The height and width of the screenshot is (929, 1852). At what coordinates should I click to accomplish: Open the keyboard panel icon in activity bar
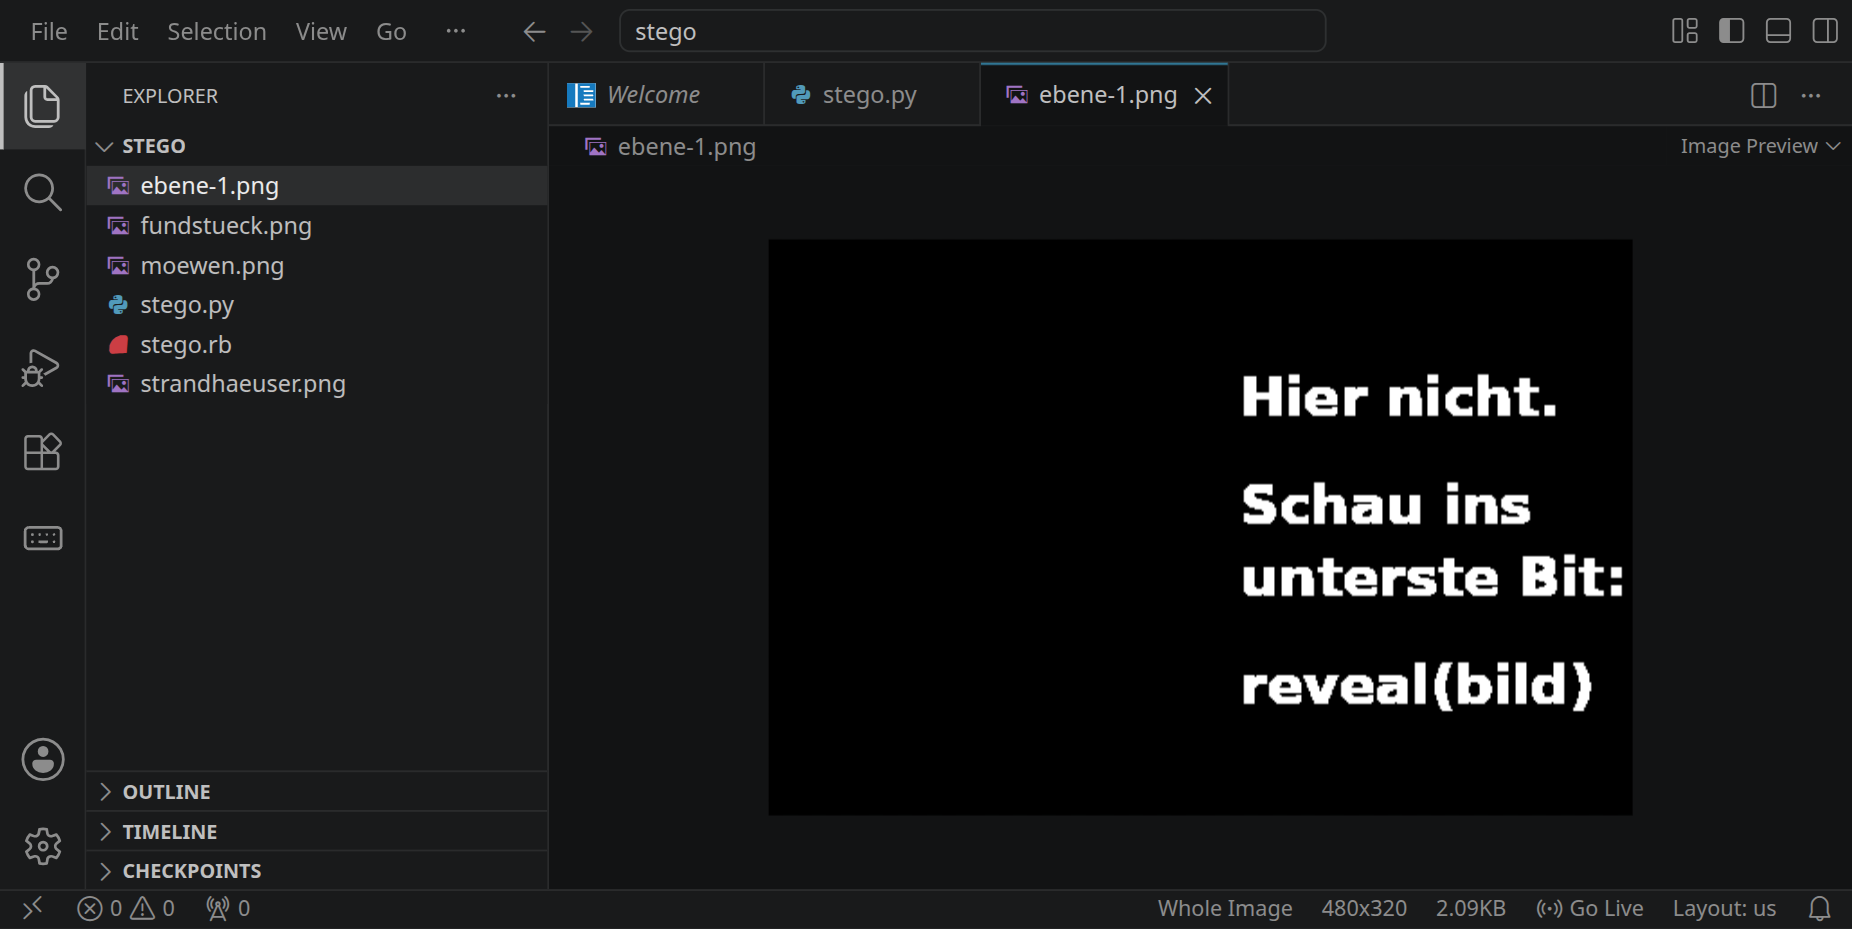tap(42, 539)
